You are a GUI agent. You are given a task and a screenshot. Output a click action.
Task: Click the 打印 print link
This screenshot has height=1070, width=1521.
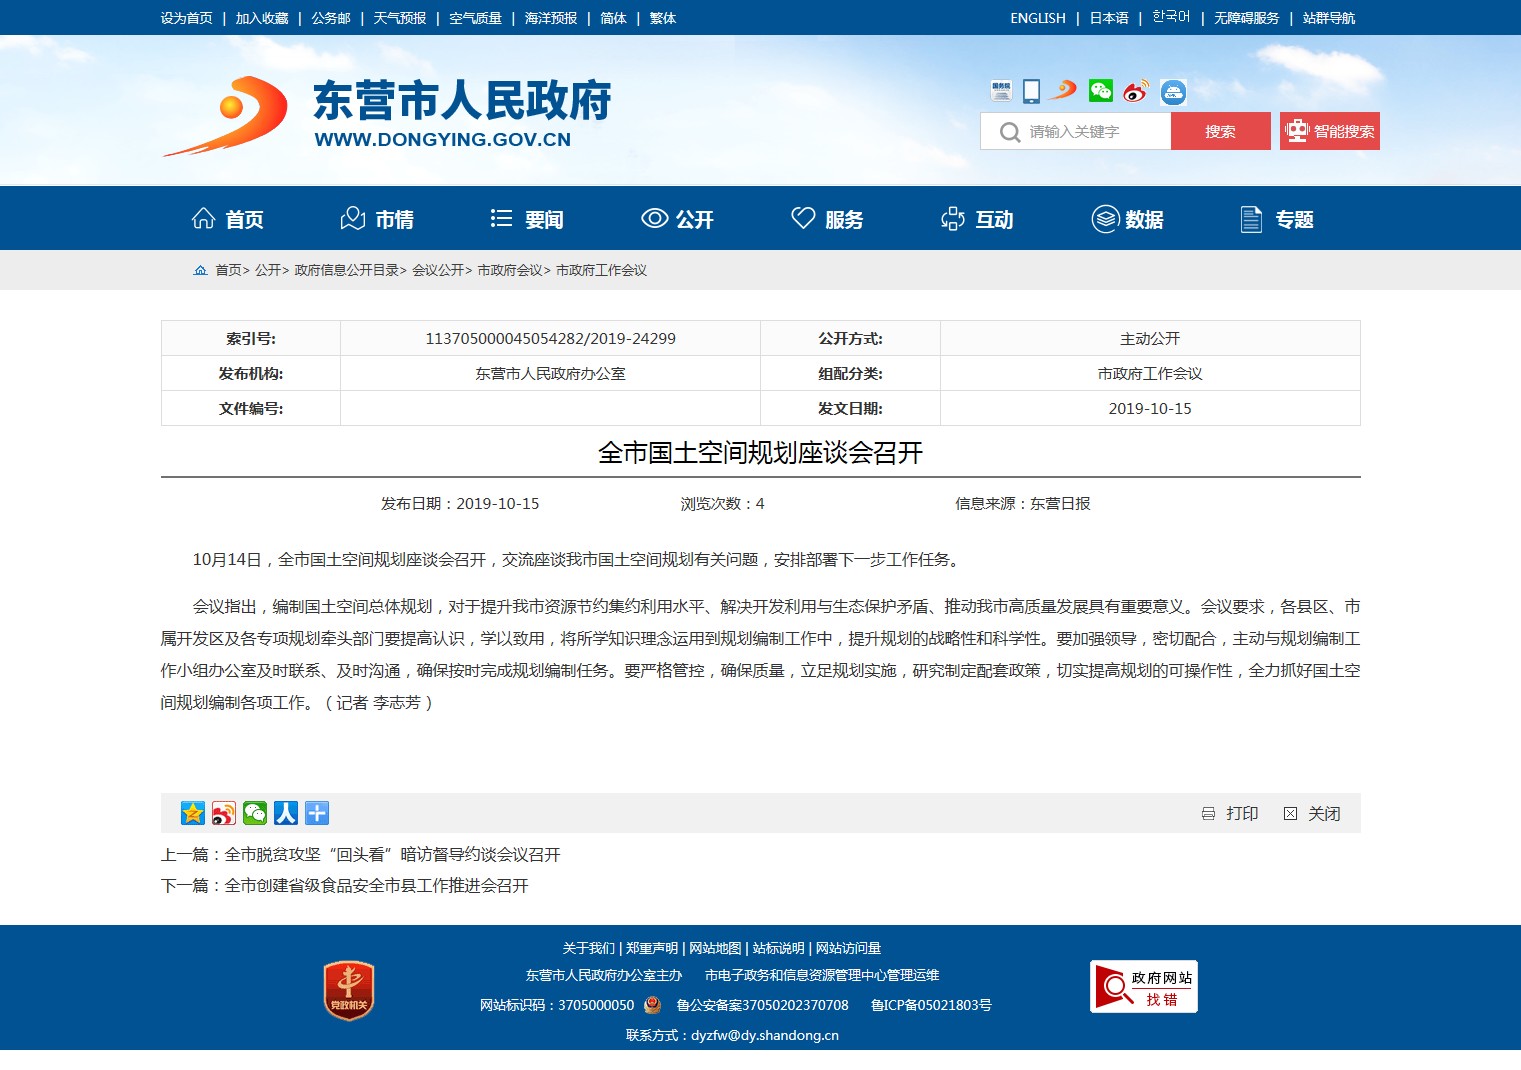[x=1230, y=813]
